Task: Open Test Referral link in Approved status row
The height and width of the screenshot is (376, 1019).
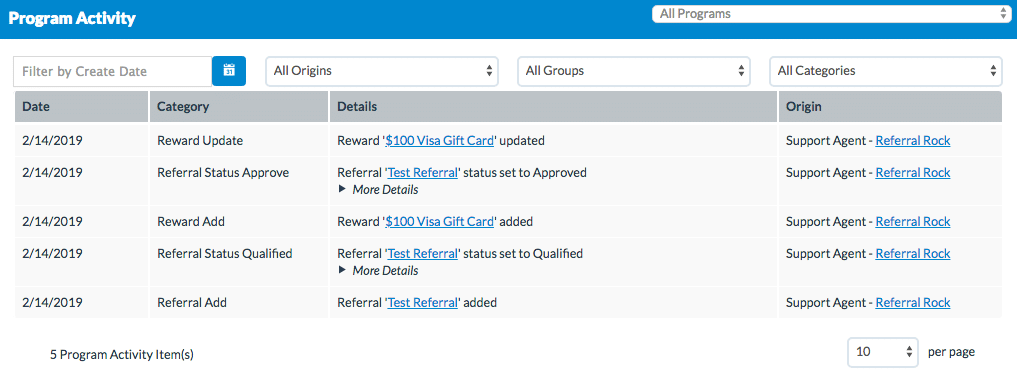Action: pos(423,173)
